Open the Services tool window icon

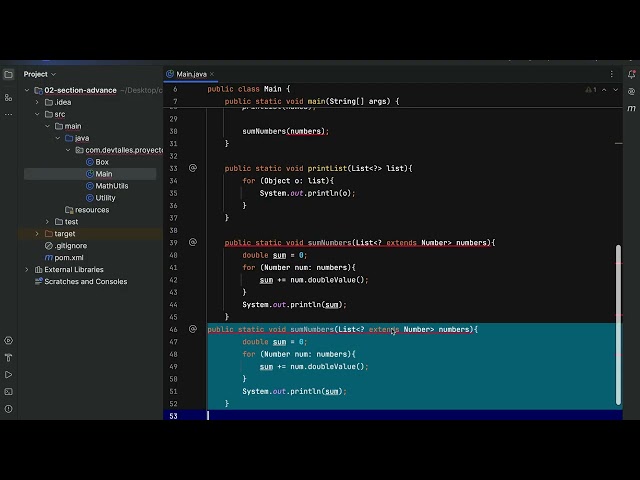8,340
